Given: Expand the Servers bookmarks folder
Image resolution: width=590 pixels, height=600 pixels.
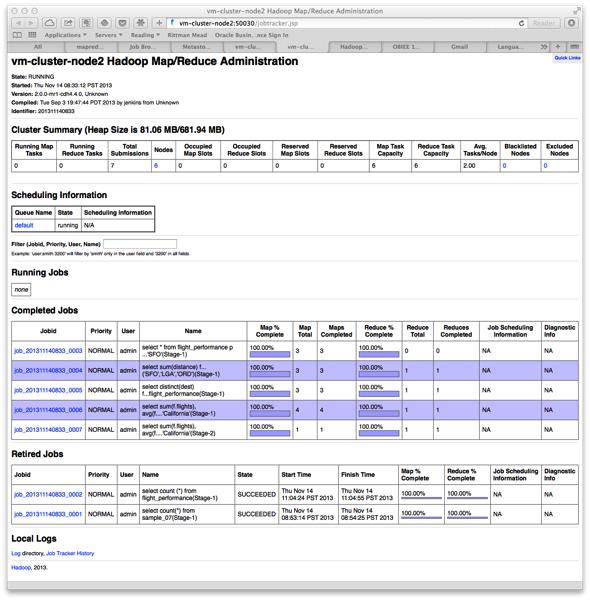Looking at the screenshot, I should (x=109, y=35).
